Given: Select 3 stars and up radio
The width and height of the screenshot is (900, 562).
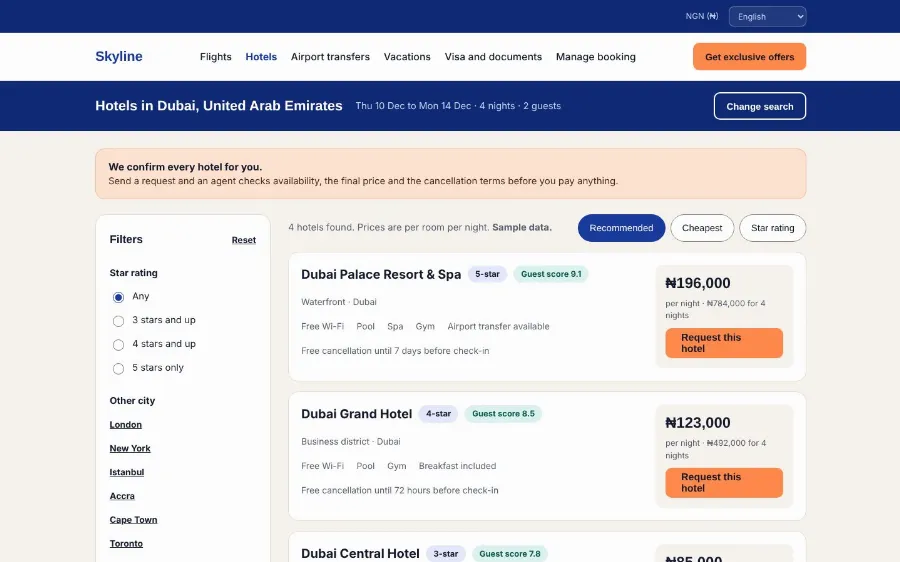Looking at the screenshot, I should 118,321.
